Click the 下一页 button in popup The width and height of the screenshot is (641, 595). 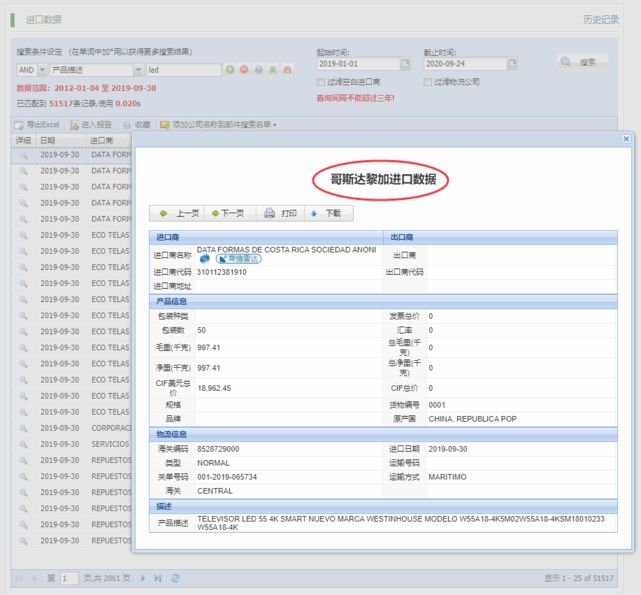(x=228, y=213)
